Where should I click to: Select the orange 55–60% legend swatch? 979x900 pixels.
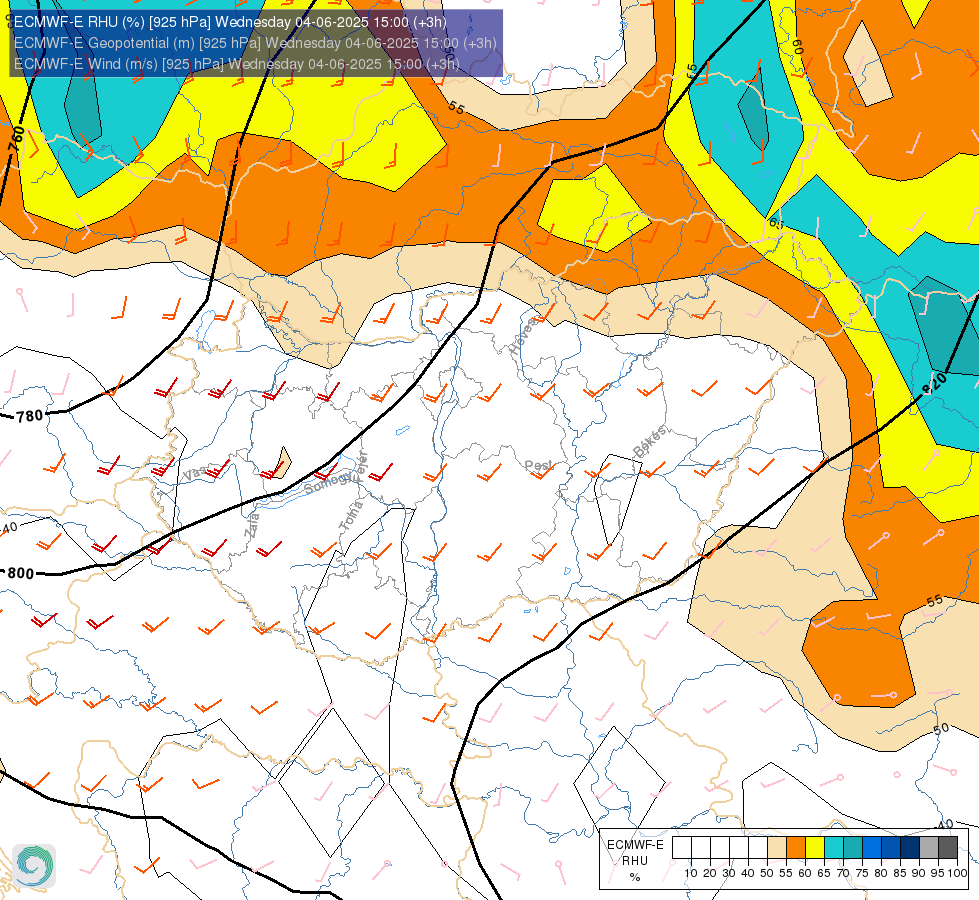[x=796, y=848]
